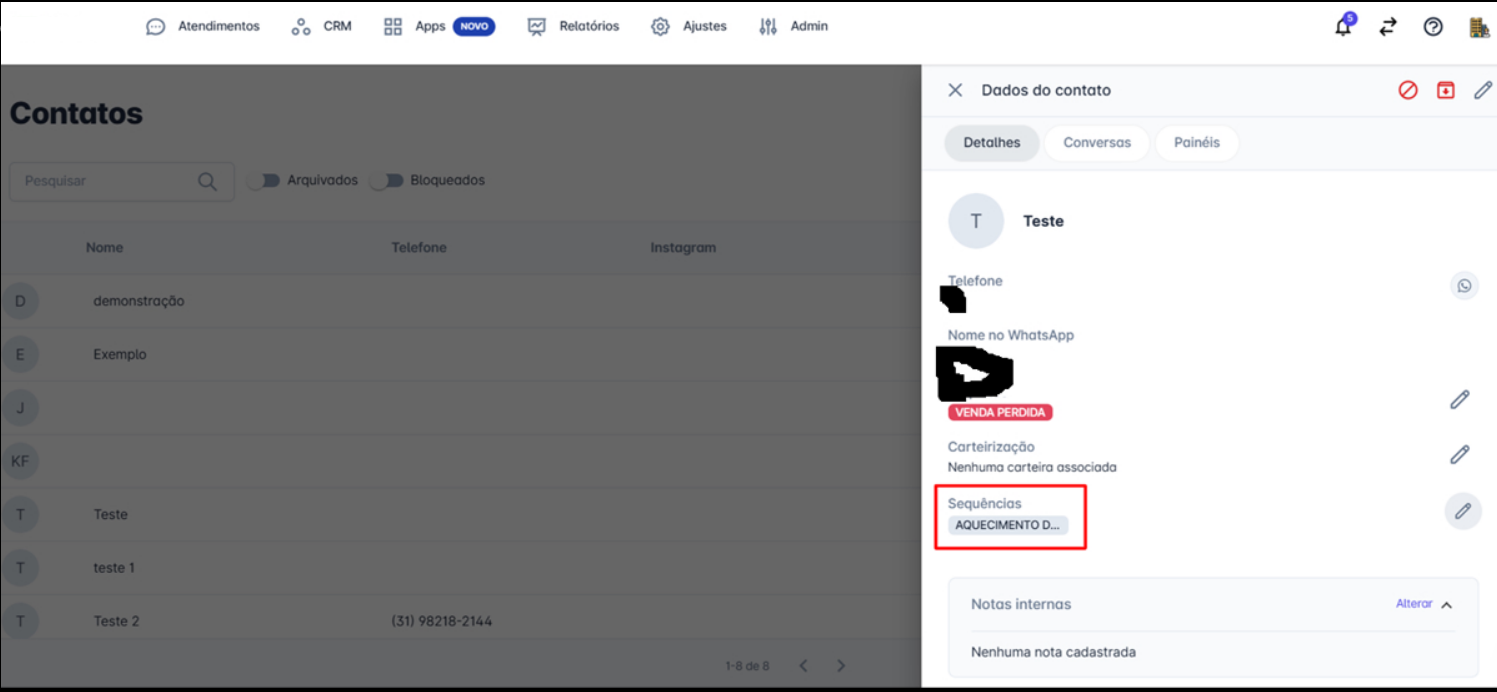This screenshot has height=692, width=1497.
Task: Open the teste 1 contact row
Action: 460,568
